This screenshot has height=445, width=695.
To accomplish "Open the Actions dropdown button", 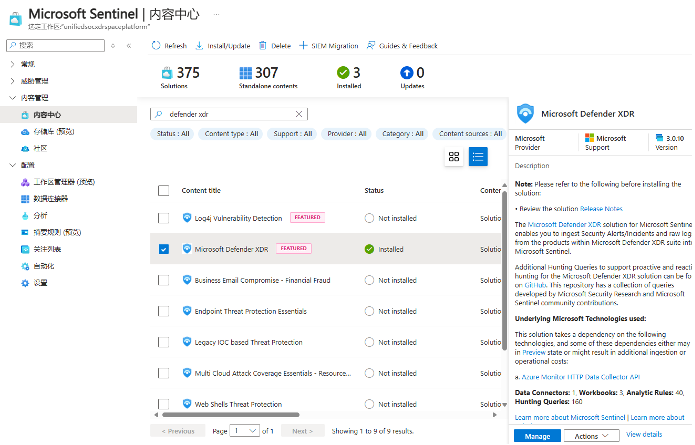I will coord(591,437).
